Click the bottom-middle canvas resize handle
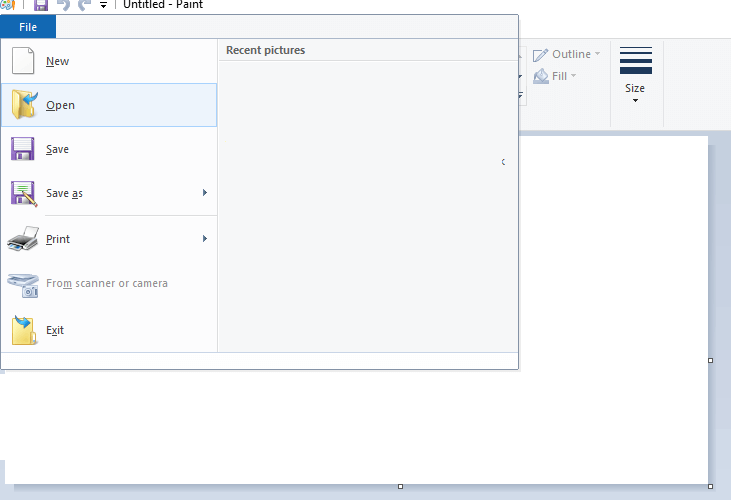Image resolution: width=731 pixels, height=500 pixels. (400, 486)
